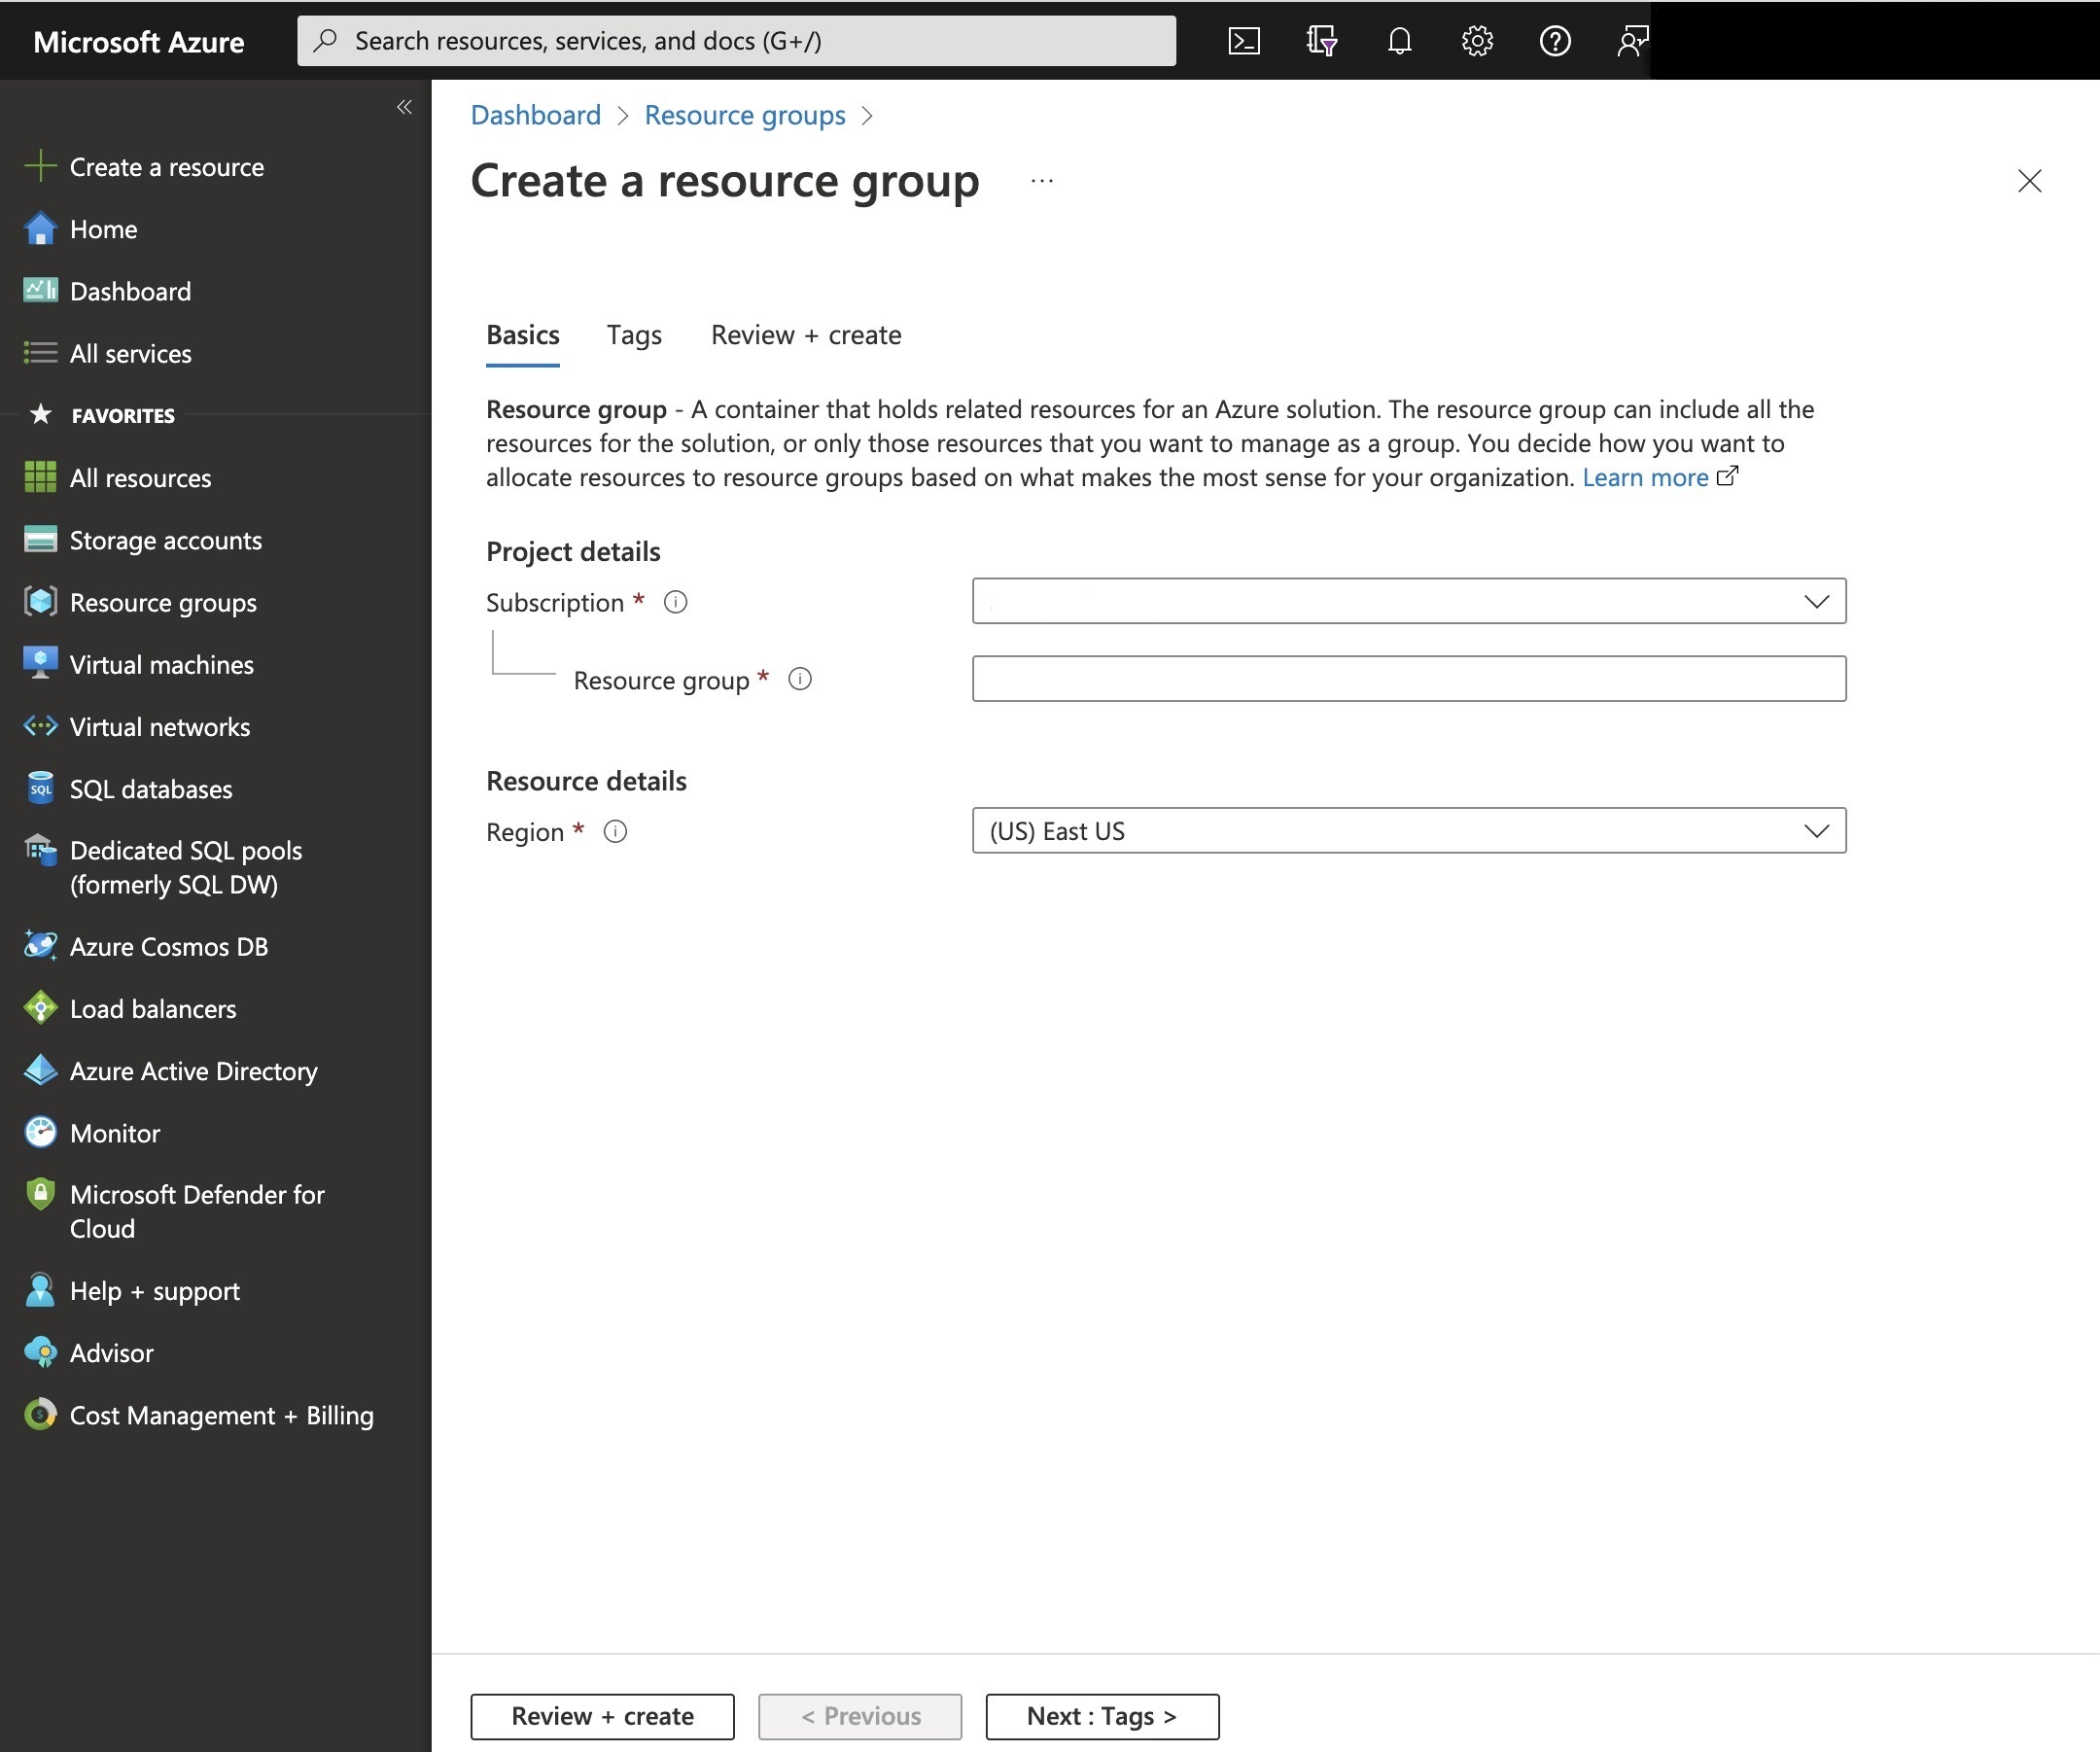Open the Cloud Shell icon
The height and width of the screenshot is (1752, 2100).
pos(1243,41)
